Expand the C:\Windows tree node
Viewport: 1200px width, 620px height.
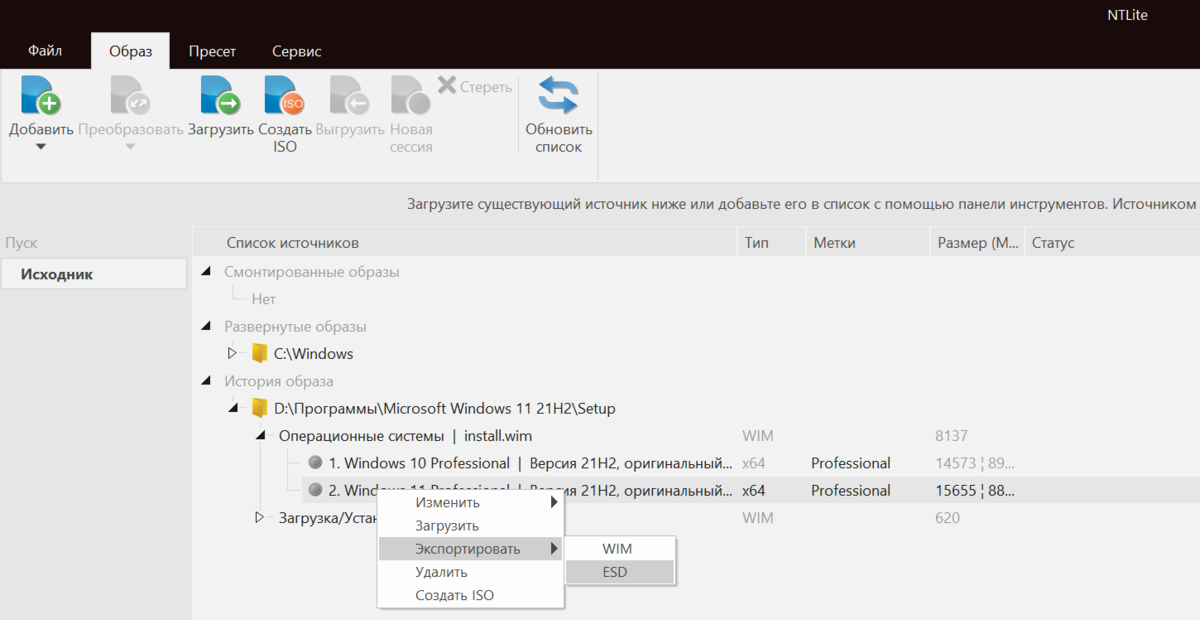[232, 353]
